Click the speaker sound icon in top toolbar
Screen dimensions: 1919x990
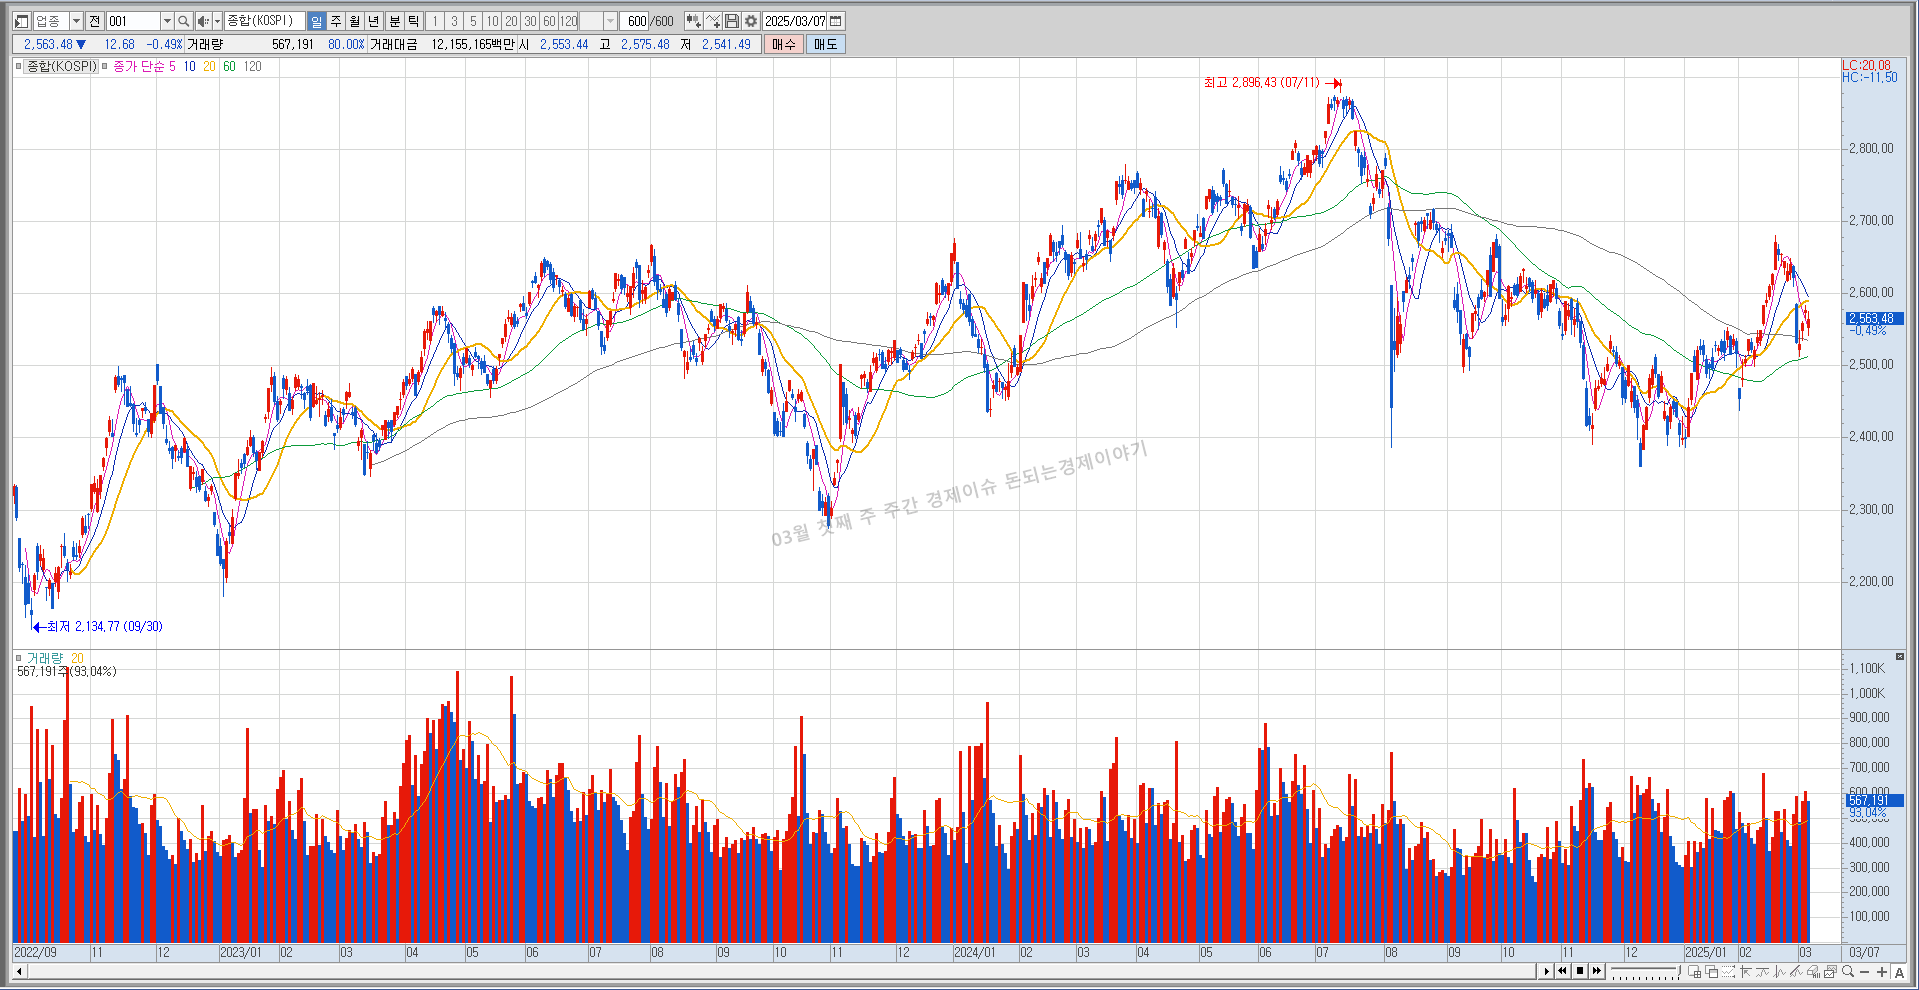[203, 21]
